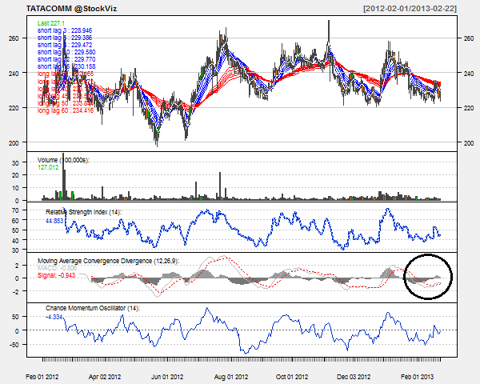Viewport: 480px width, 384px height.
Task: Click legend entry 'short lag 3 : 228.946'
Action: [65, 31]
